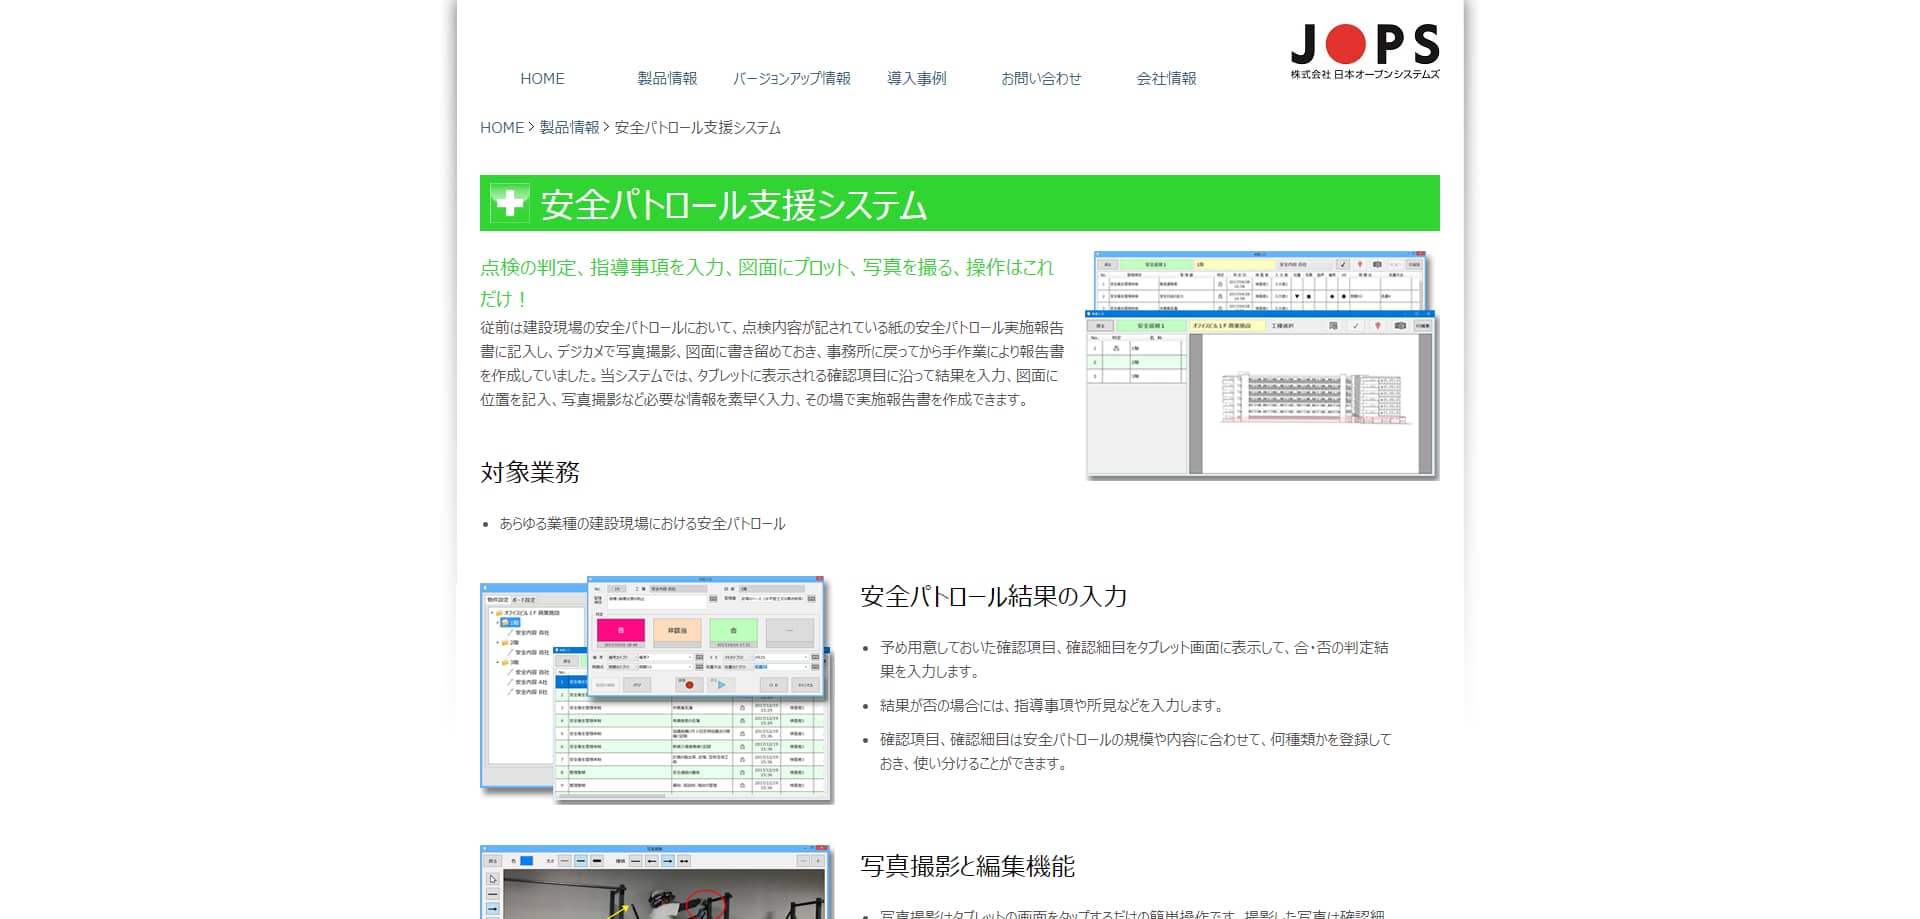Open the HOME navigation menu item
Viewport: 1920px width, 919px height.
pyautogui.click(x=542, y=78)
